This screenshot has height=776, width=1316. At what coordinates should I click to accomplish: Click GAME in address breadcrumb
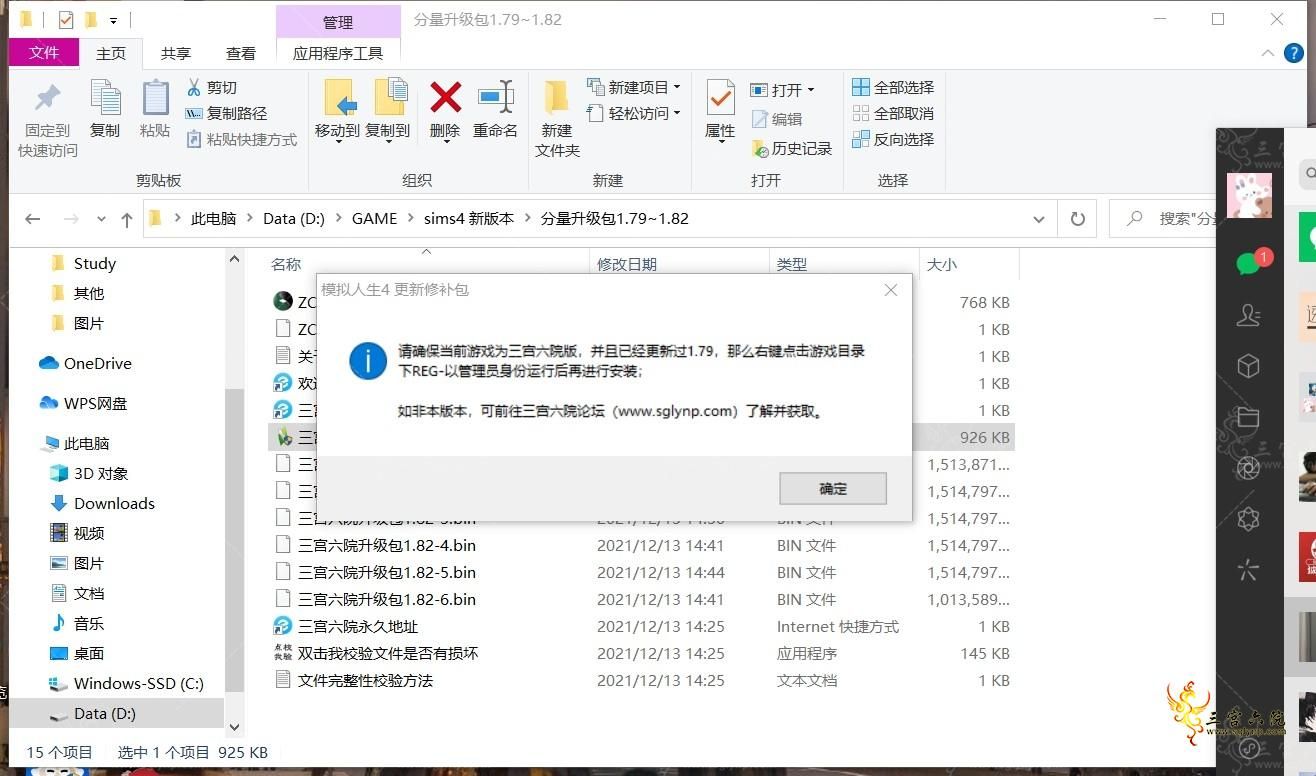pos(374,218)
